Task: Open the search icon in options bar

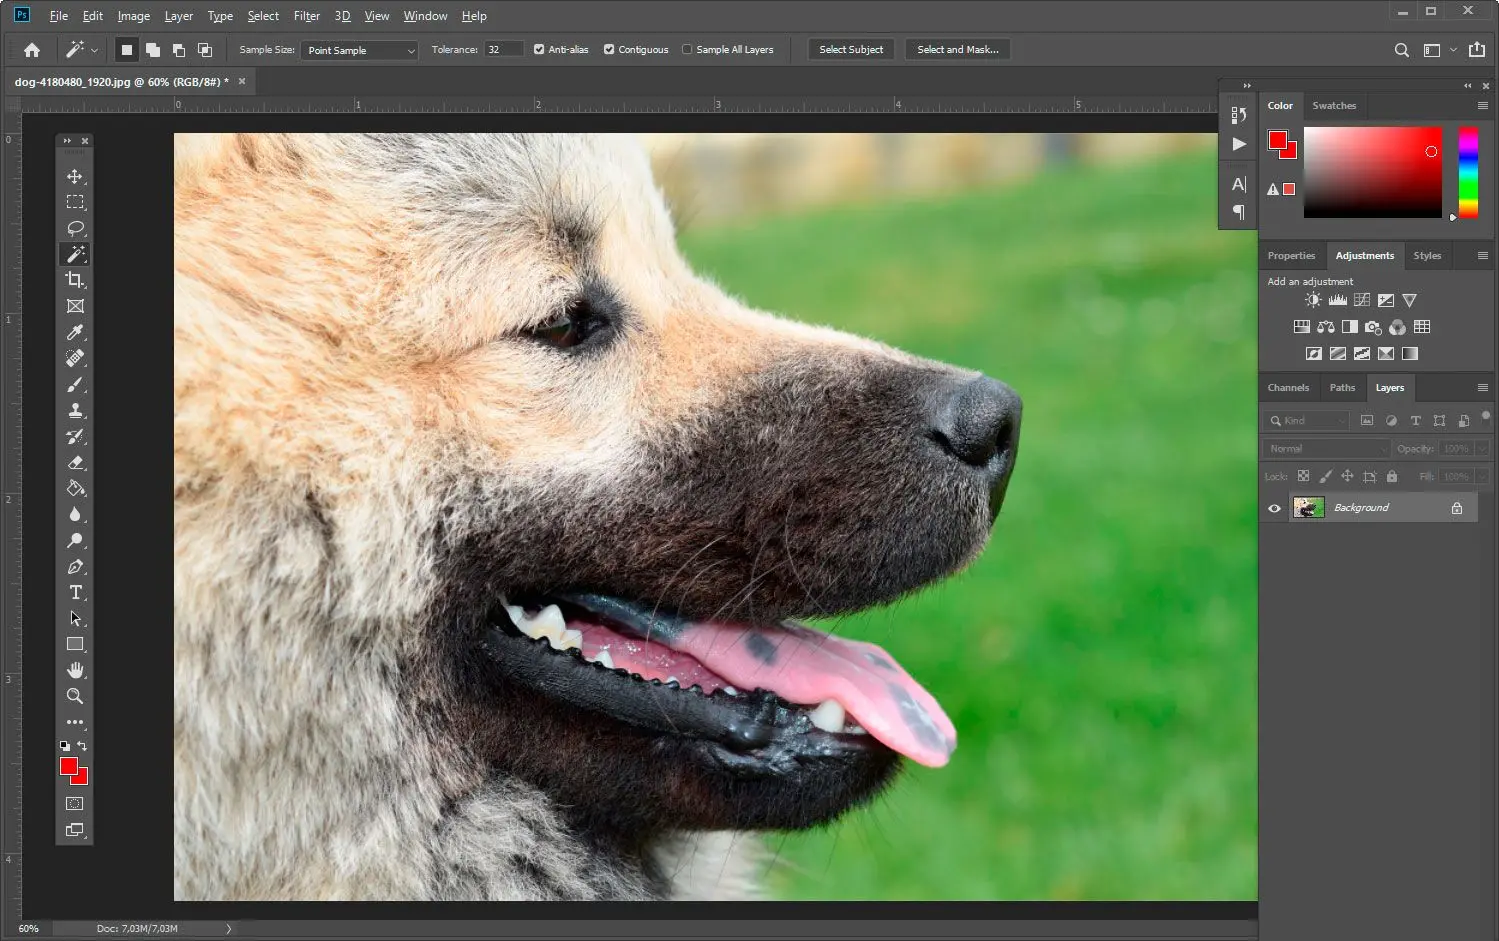Action: point(1402,50)
